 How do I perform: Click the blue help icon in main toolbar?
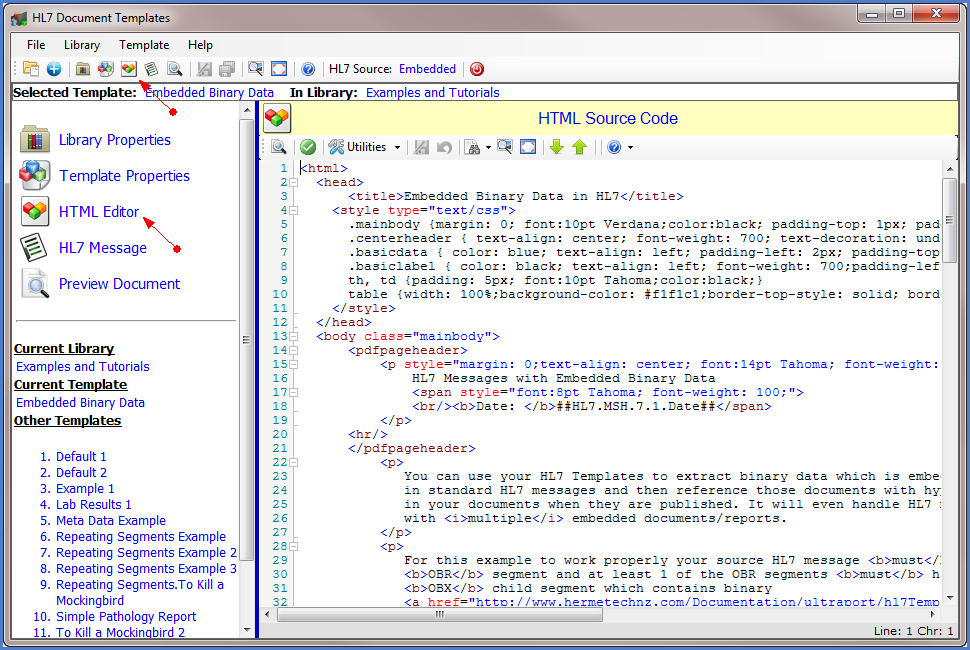pyautogui.click(x=308, y=69)
